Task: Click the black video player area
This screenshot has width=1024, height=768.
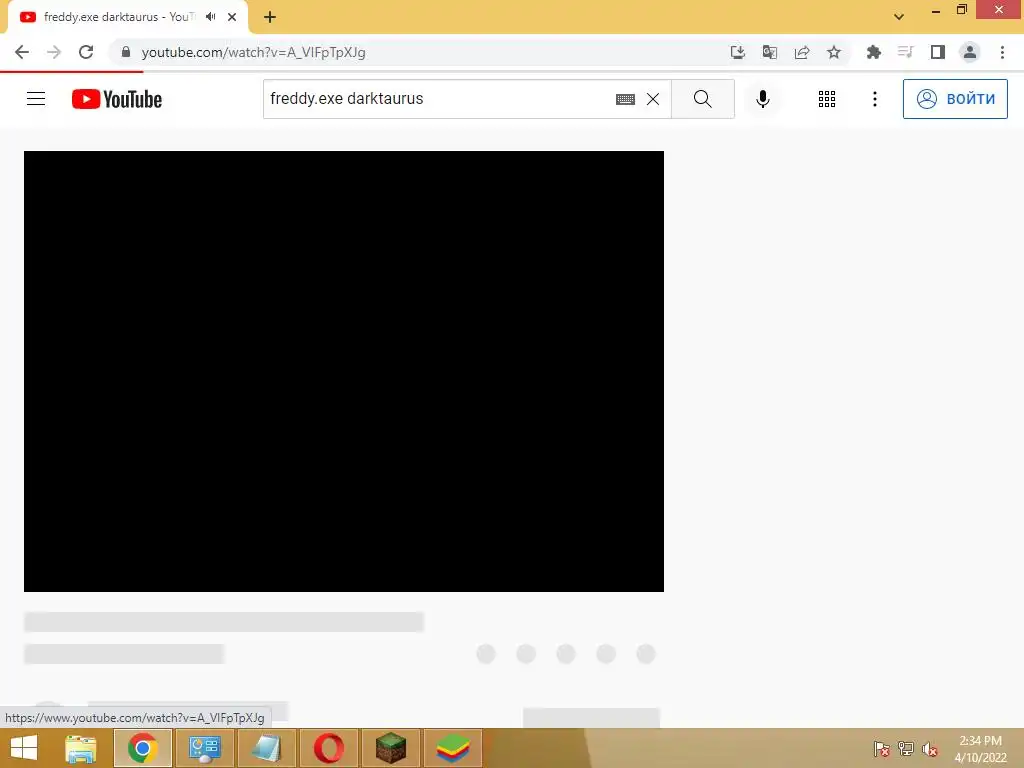Action: coord(344,371)
